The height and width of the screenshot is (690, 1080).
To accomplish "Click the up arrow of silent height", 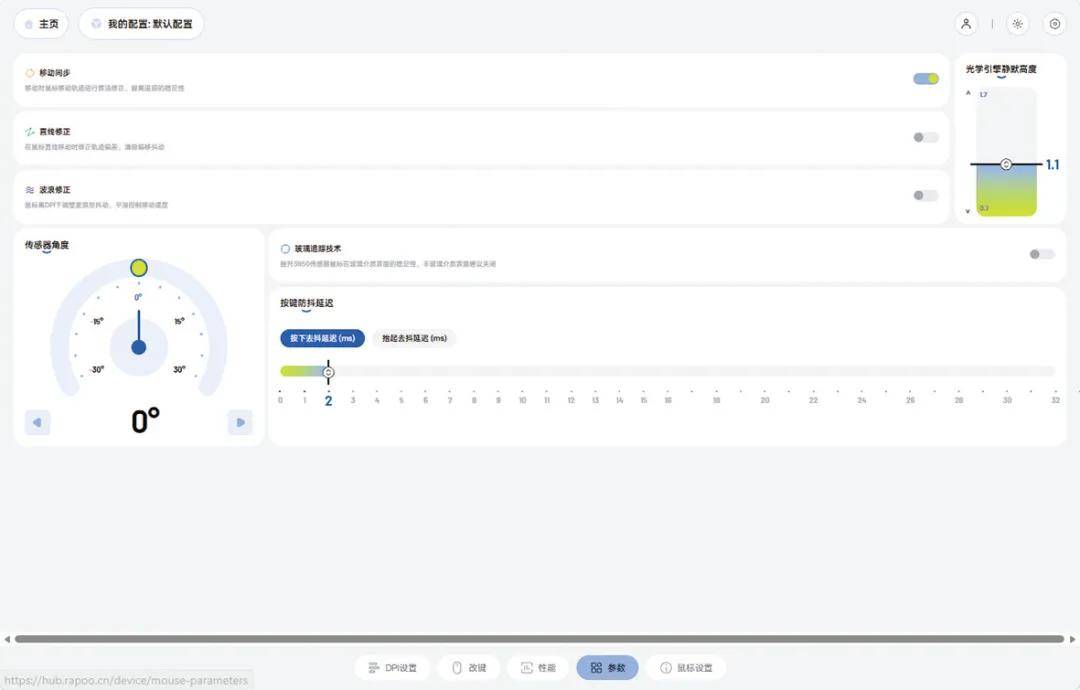I will click(968, 93).
